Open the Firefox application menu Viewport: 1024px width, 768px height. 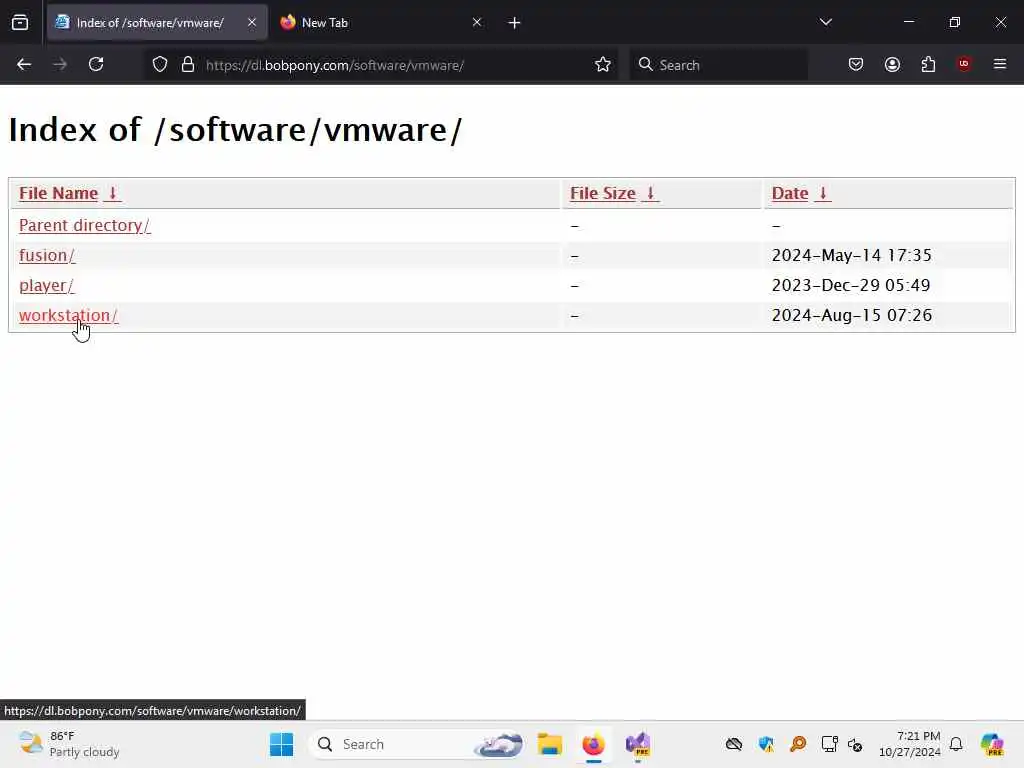click(x=1000, y=64)
